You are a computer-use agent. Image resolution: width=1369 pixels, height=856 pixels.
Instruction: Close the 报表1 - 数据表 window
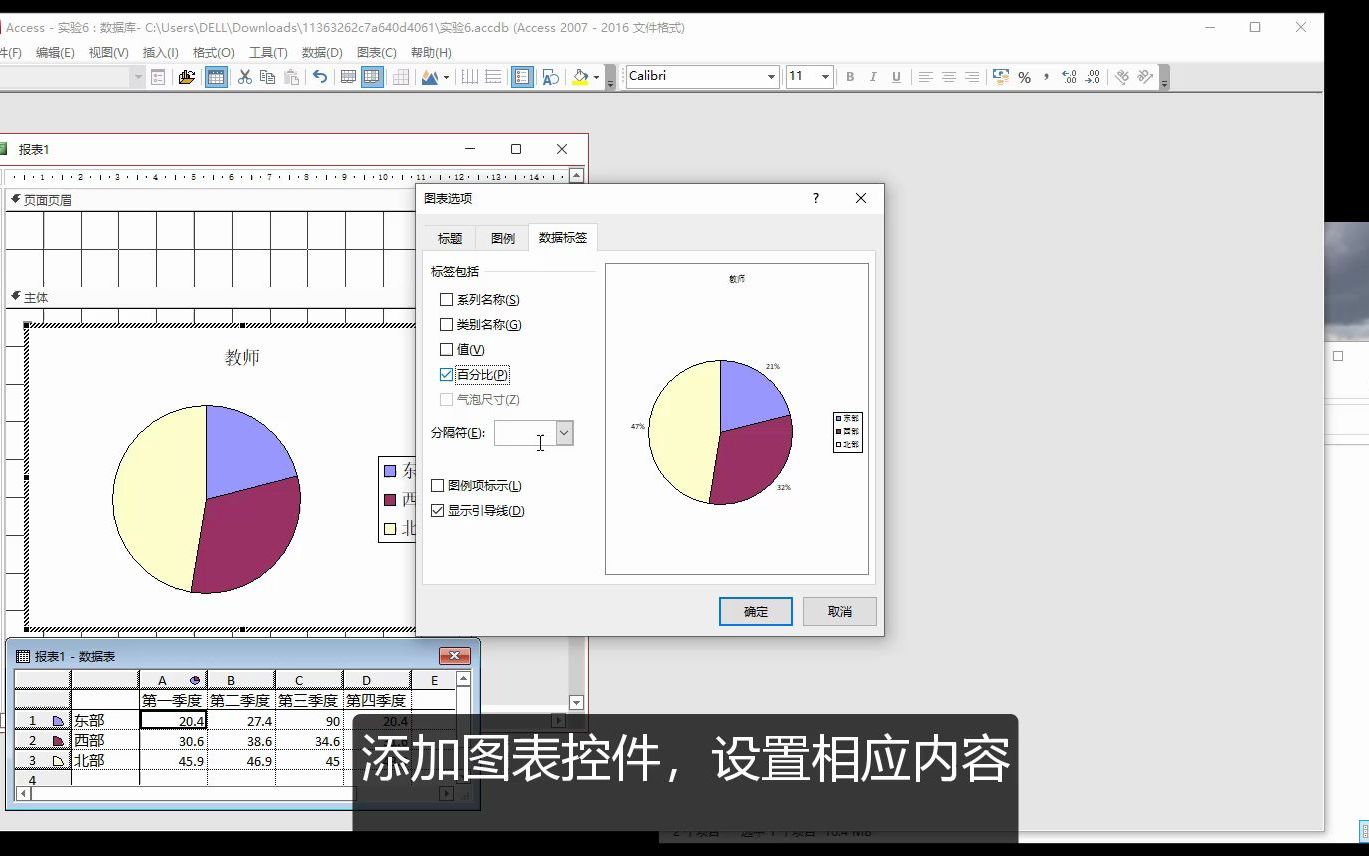pos(455,656)
